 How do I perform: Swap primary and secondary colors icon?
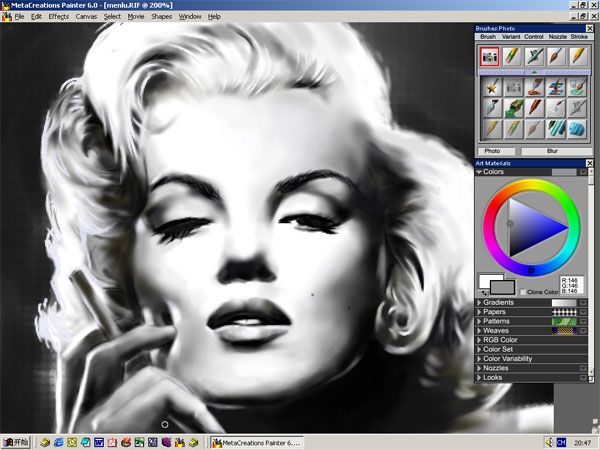click(485, 293)
